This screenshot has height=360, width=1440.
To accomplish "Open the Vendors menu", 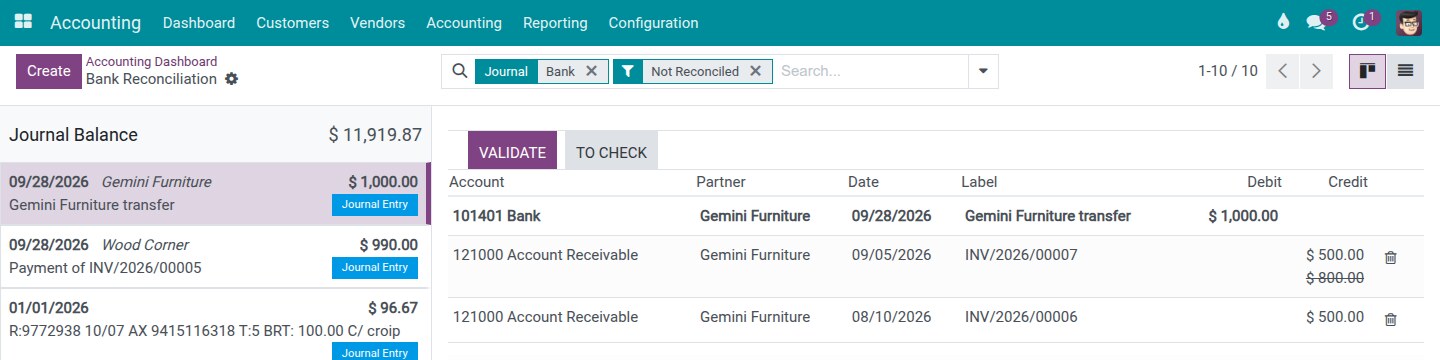I will point(377,22).
